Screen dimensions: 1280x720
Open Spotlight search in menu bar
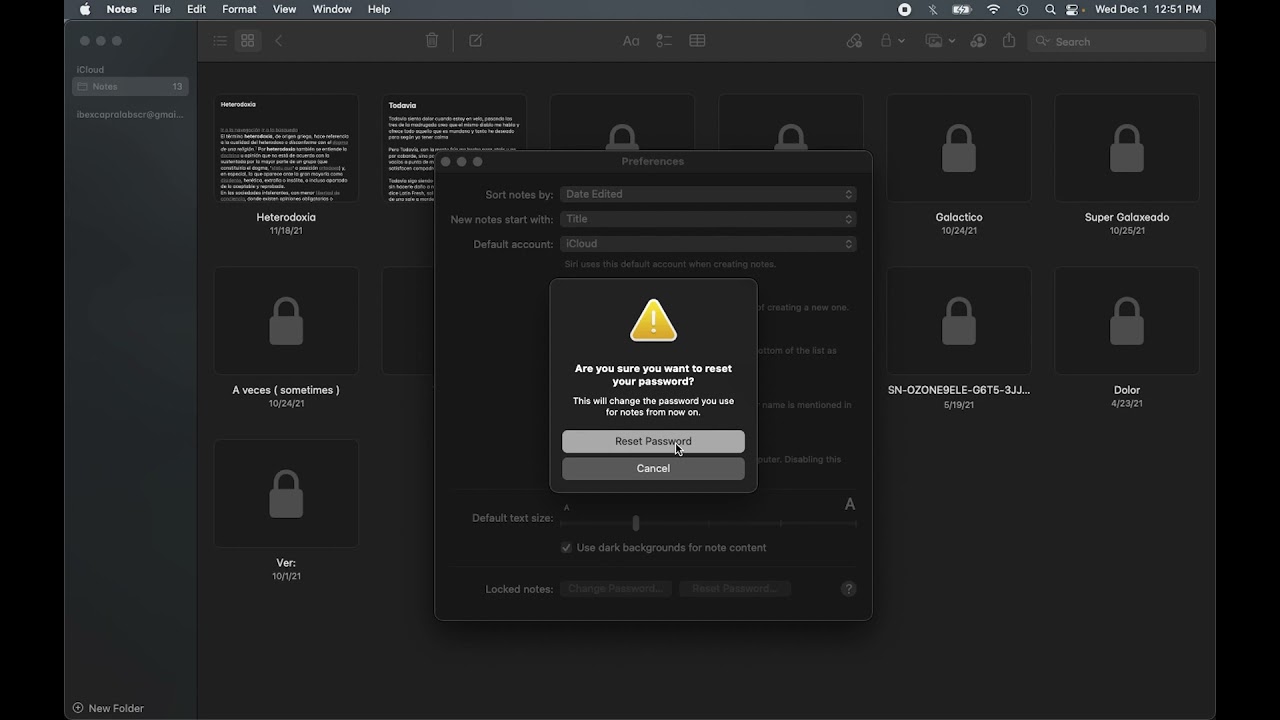tap(1050, 9)
